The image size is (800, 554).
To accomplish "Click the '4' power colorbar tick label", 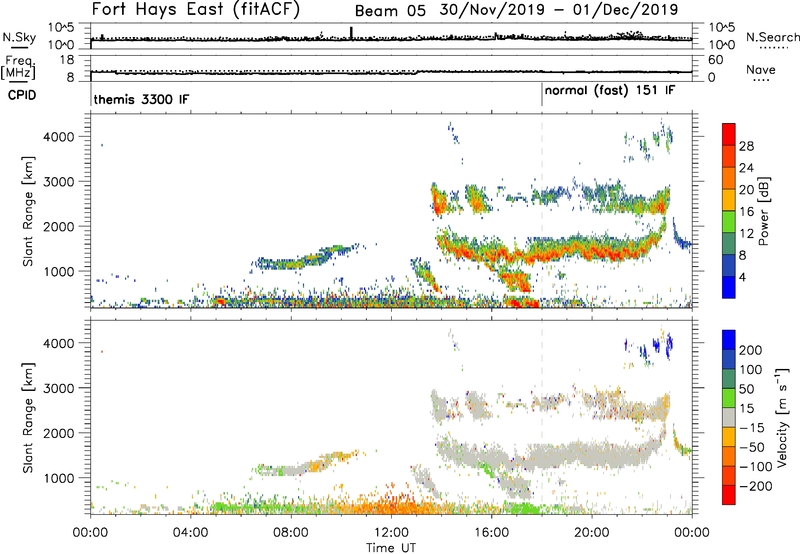I will (x=742, y=277).
